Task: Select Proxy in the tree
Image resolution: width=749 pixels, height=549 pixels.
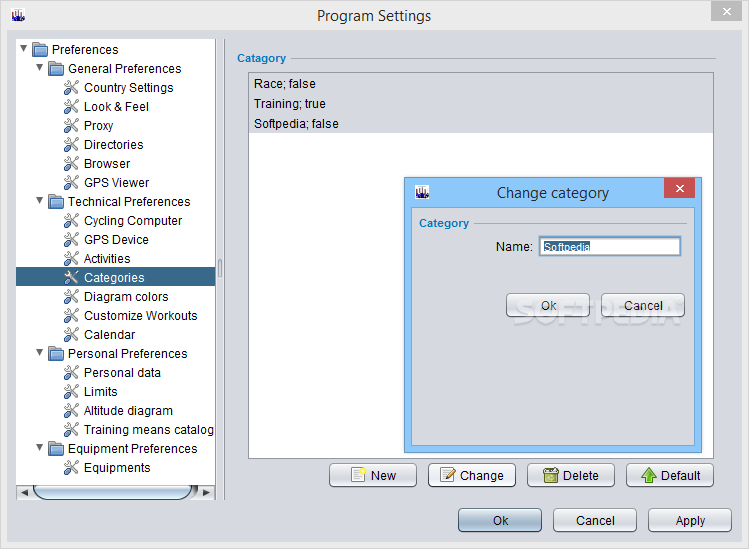Action: pos(98,126)
